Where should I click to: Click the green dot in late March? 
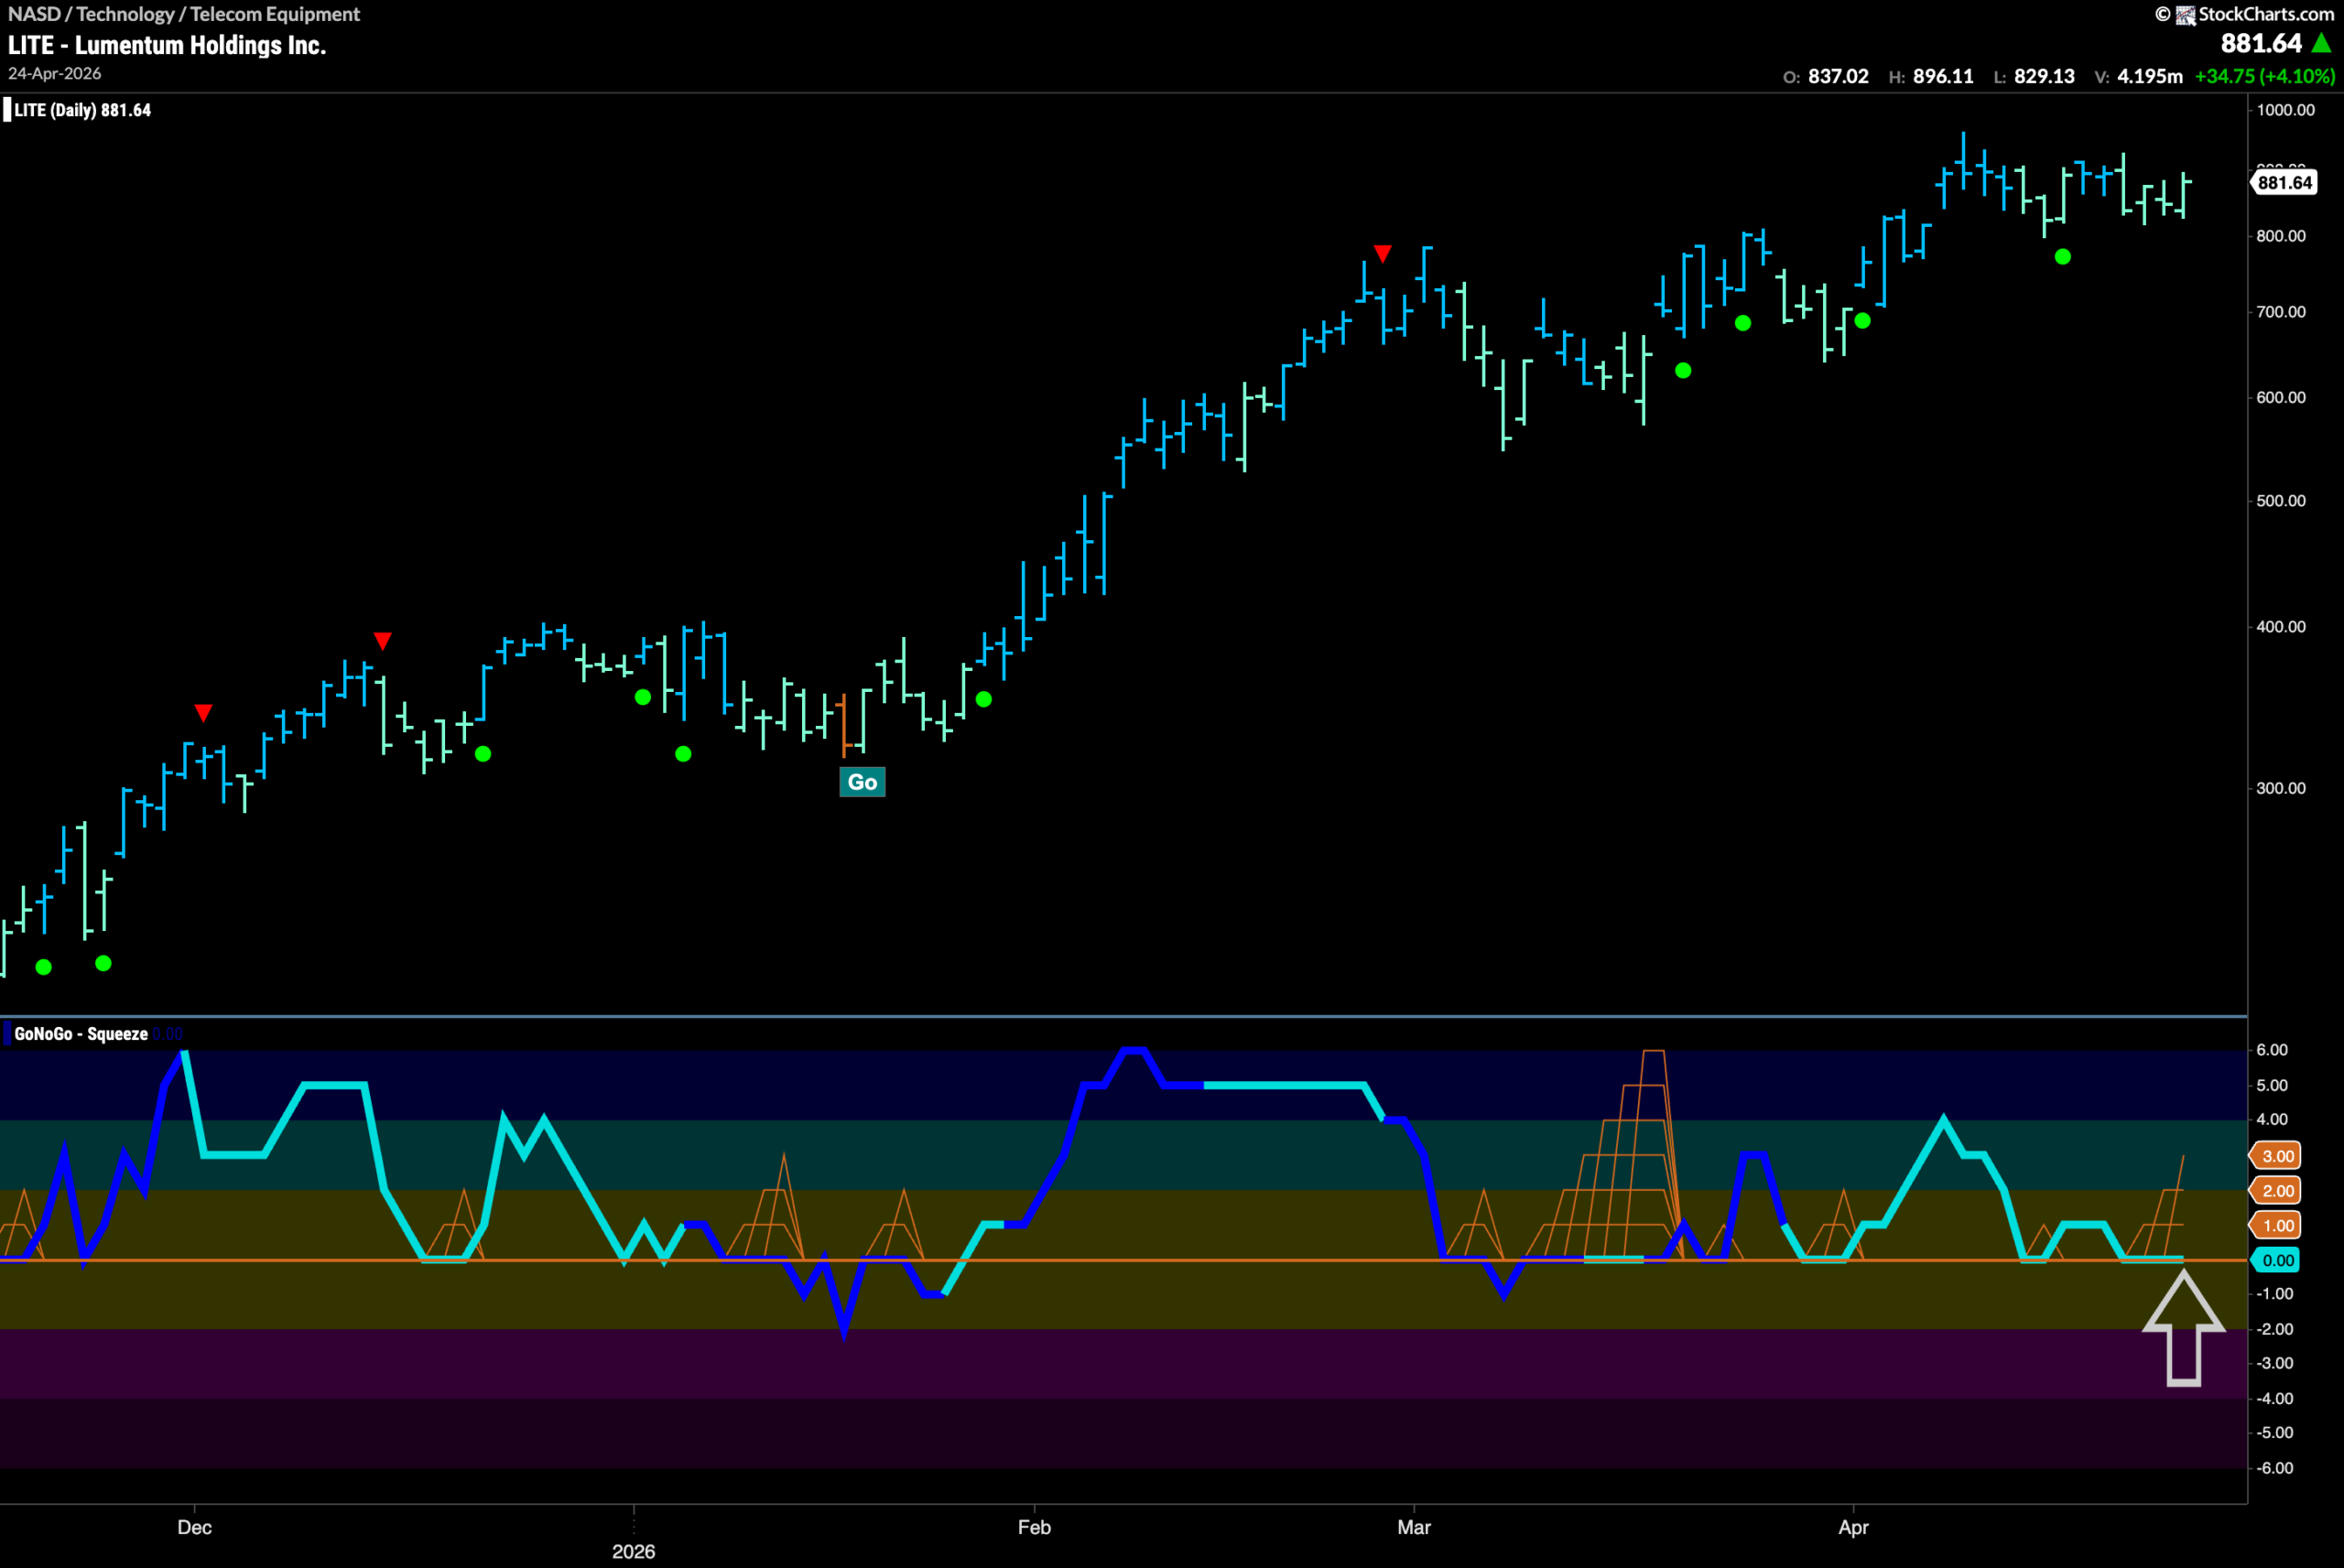pyautogui.click(x=1743, y=323)
